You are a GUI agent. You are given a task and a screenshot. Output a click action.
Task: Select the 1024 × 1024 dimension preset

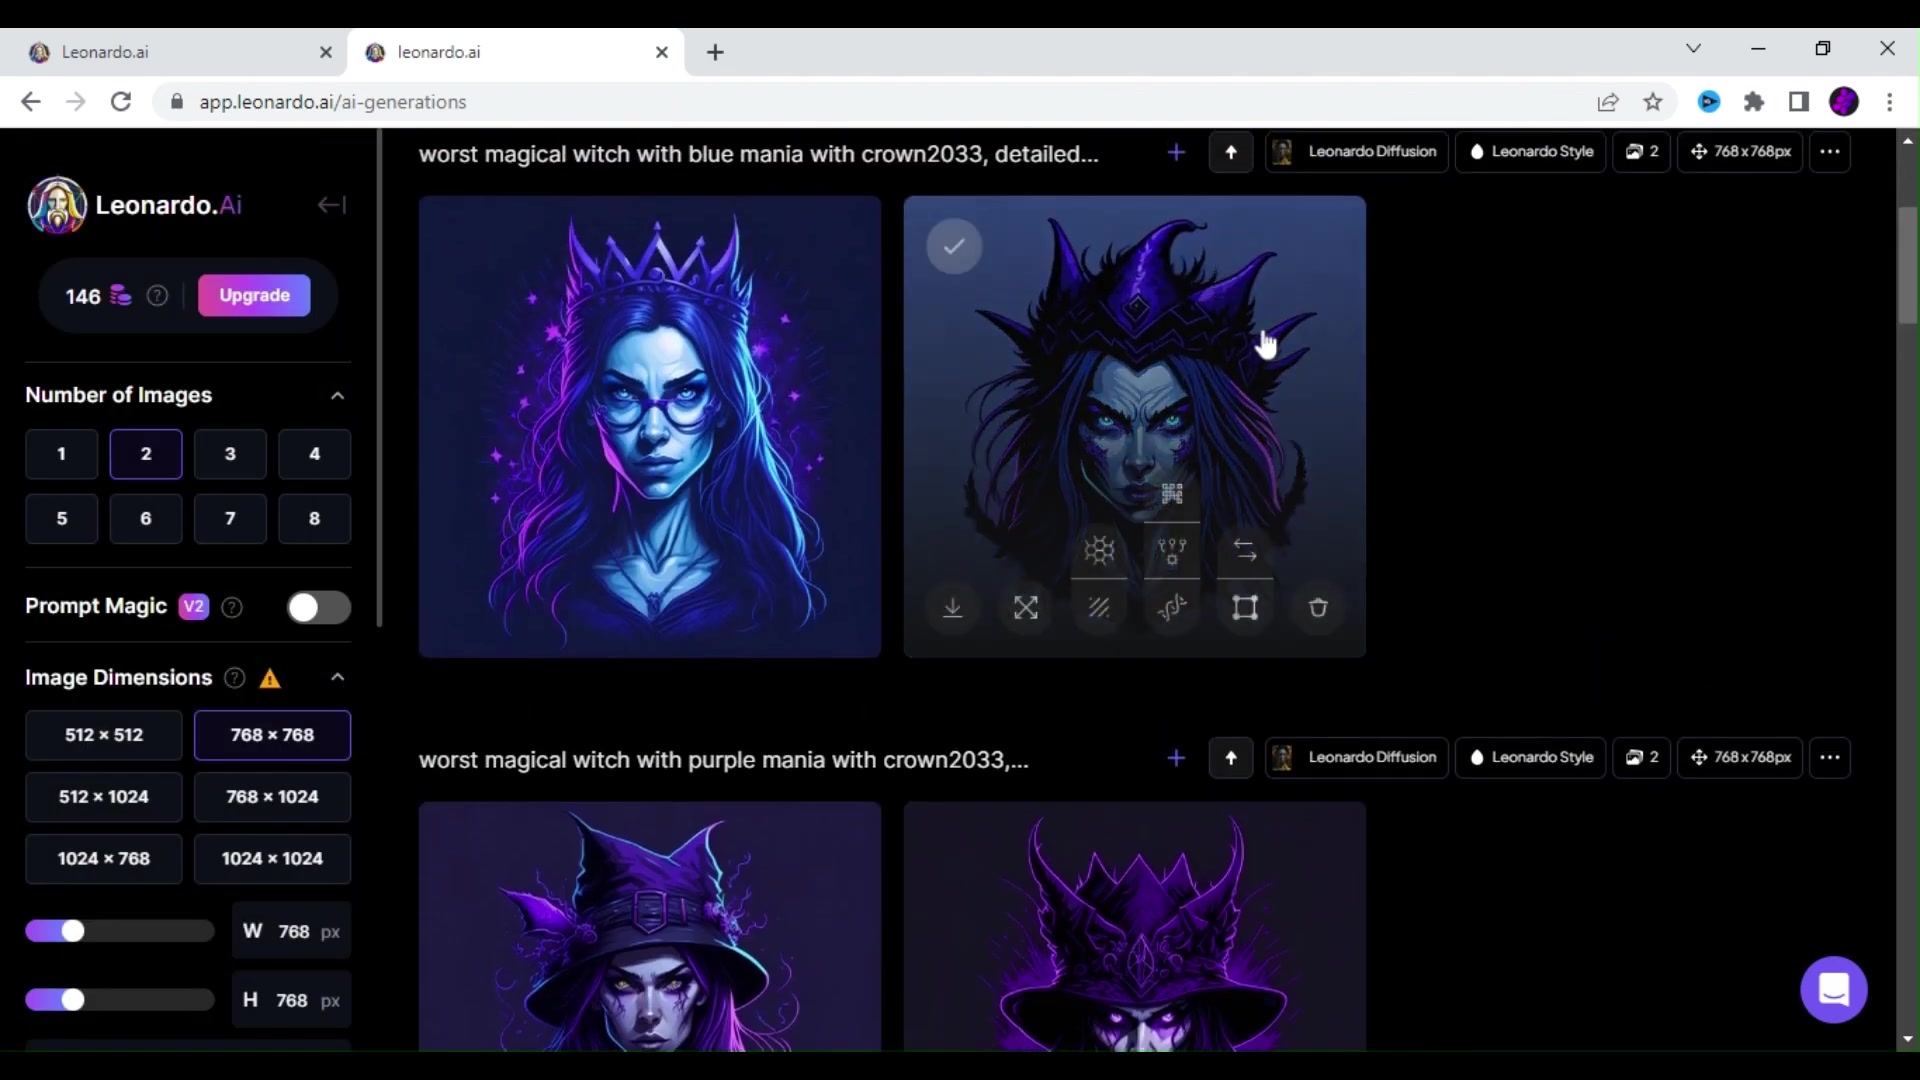(x=272, y=859)
